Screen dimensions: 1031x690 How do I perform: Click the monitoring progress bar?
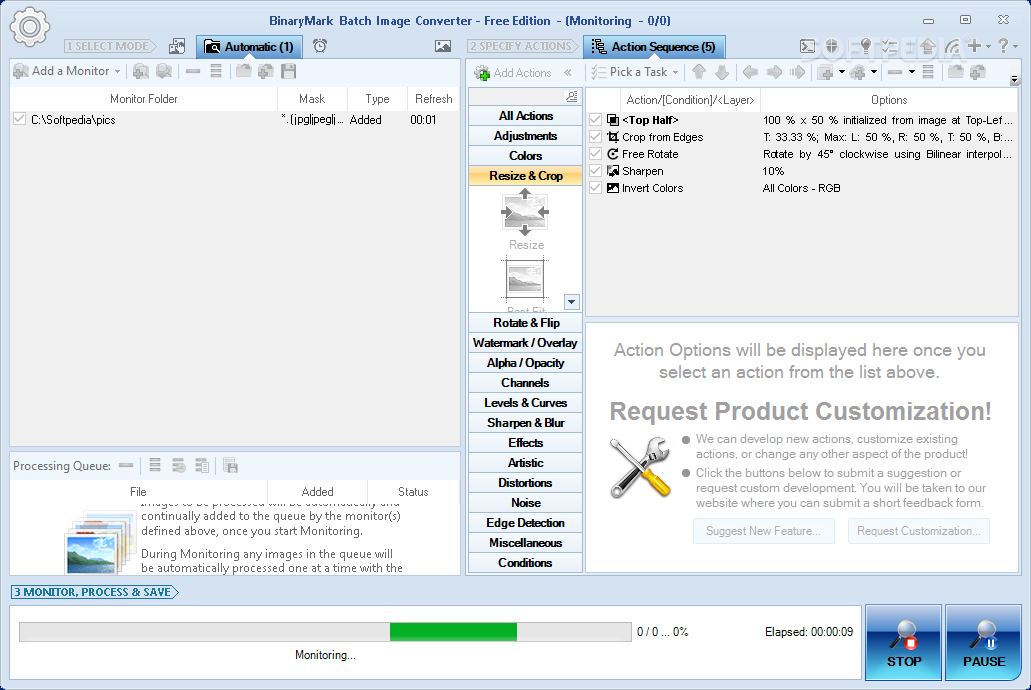pyautogui.click(x=325, y=632)
